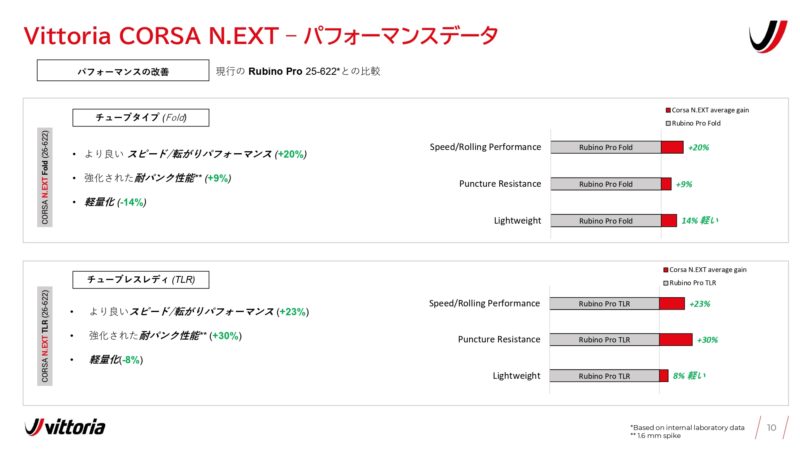Select the チューブレスレディ (TLR) heading box
Viewport: 800px width, 450px height.
pyautogui.click(x=139, y=279)
